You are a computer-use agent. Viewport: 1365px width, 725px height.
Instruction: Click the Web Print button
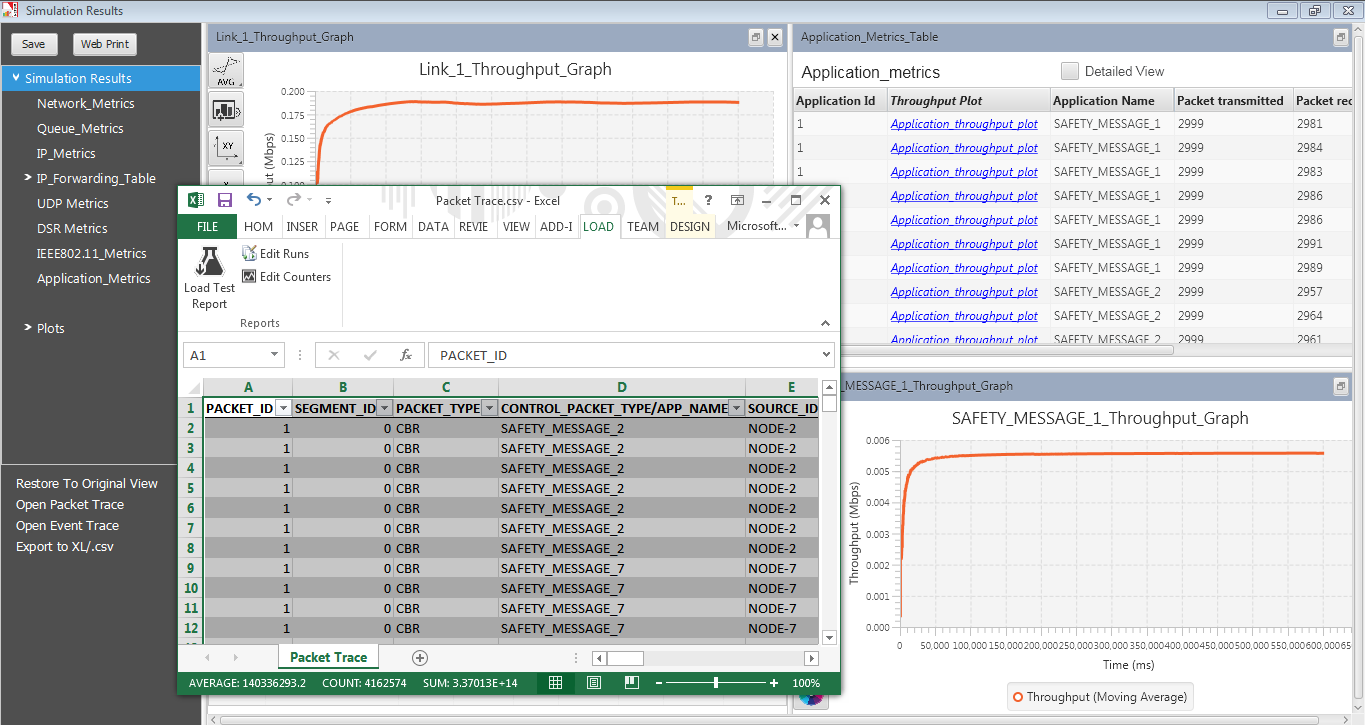[105, 44]
